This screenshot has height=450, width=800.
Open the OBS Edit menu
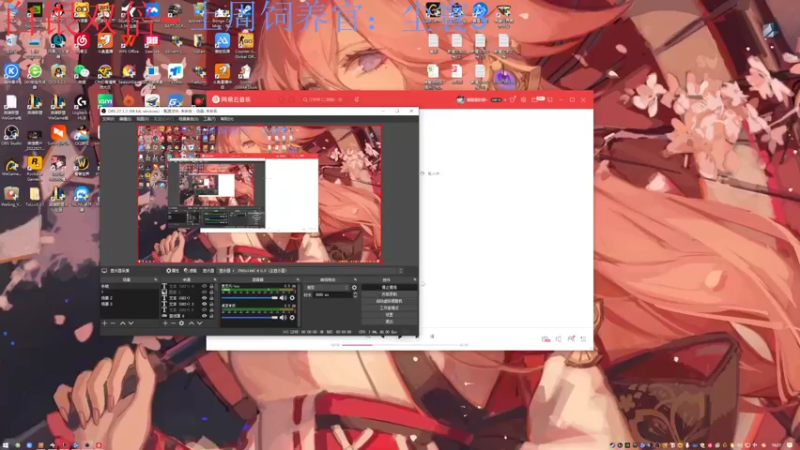(125, 119)
